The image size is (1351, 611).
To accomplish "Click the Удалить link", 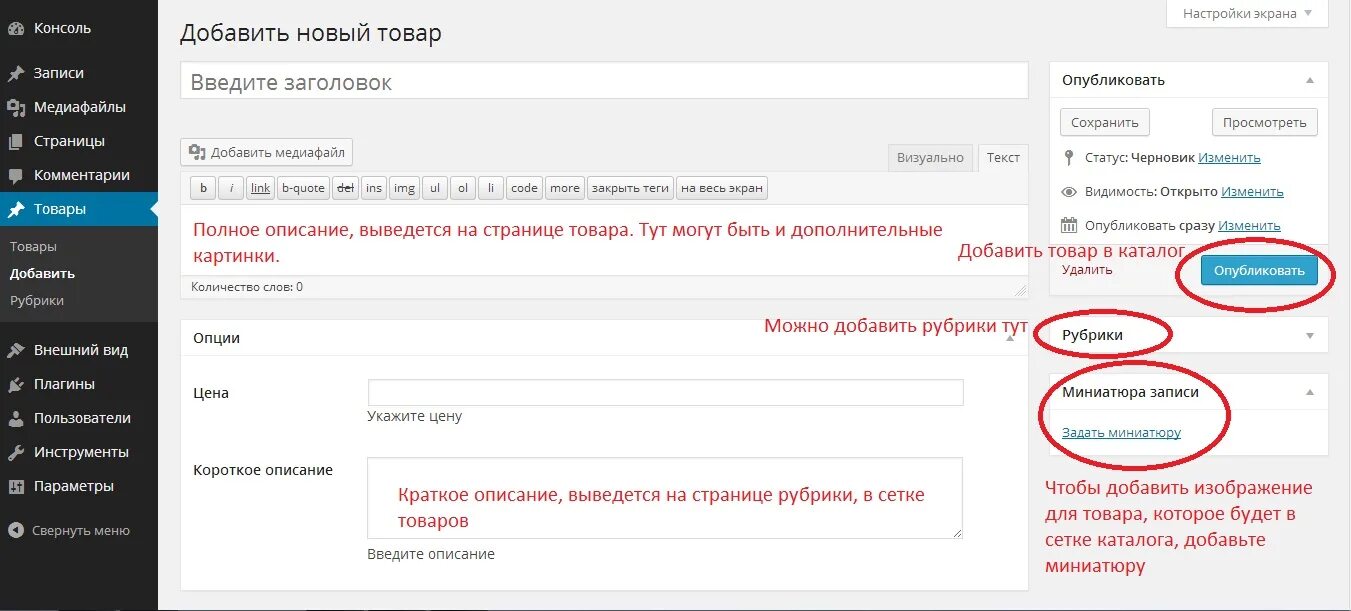I will click(x=1087, y=269).
